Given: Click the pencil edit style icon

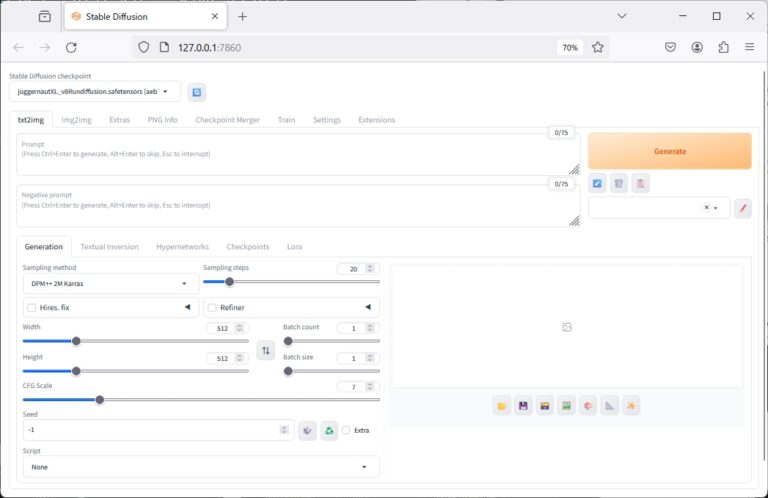Looking at the screenshot, I should click(x=742, y=208).
